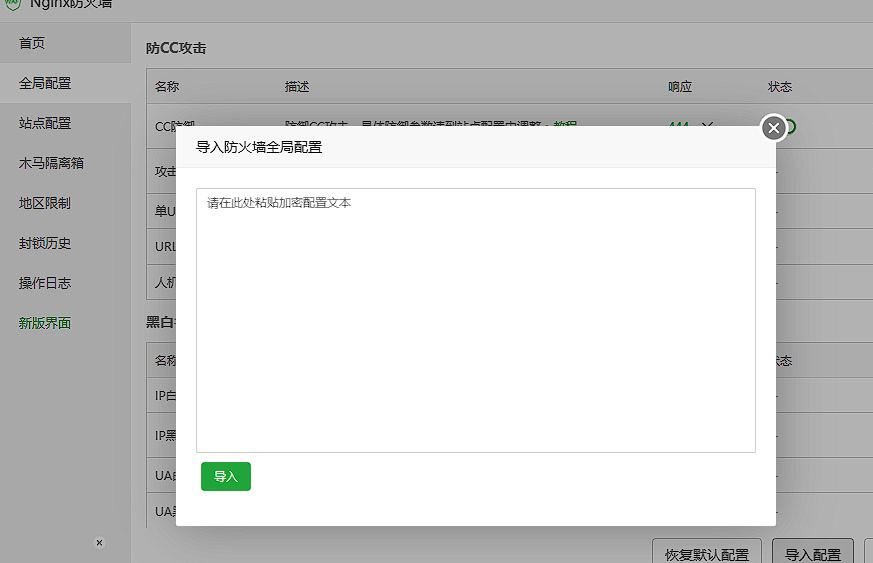
Task: Click the green 导入 button
Action: click(x=225, y=476)
